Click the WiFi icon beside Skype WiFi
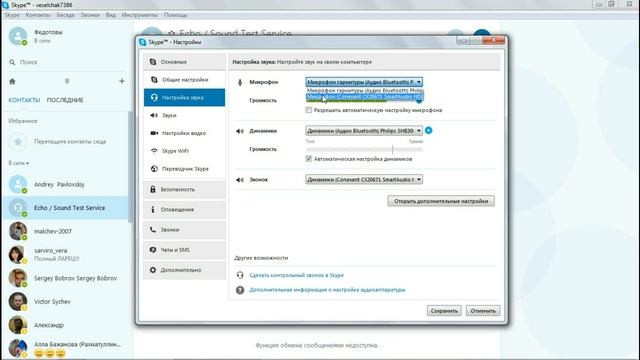Viewport: 640px width, 360px height. click(x=154, y=151)
